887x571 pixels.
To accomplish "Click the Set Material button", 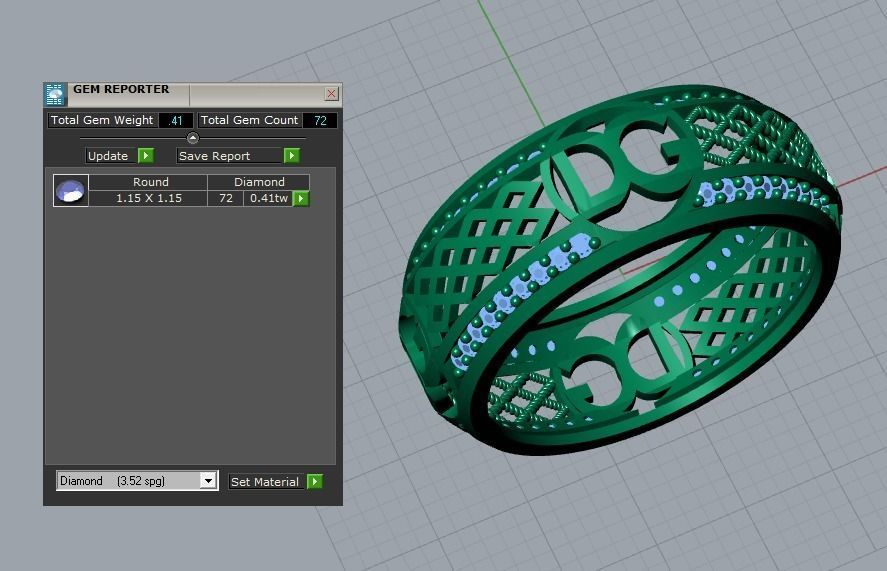I will click(267, 482).
